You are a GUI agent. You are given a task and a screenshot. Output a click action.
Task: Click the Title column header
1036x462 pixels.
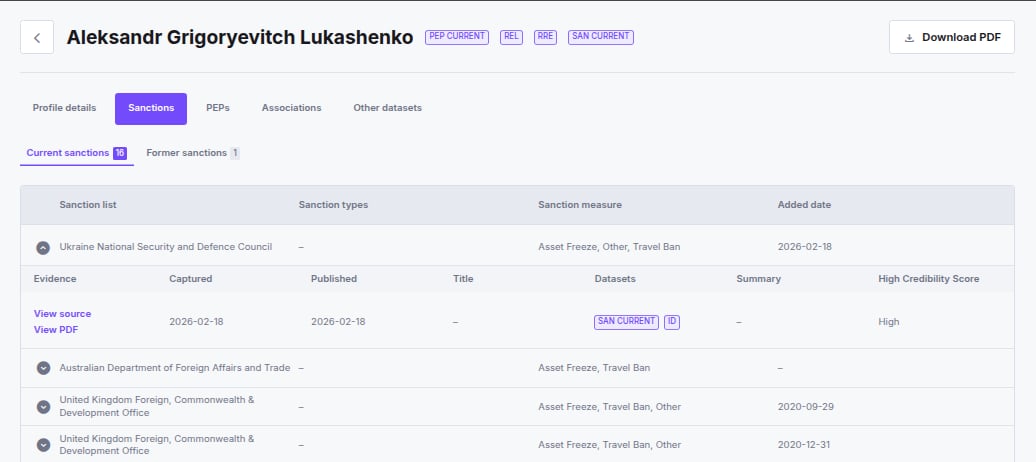pos(463,279)
